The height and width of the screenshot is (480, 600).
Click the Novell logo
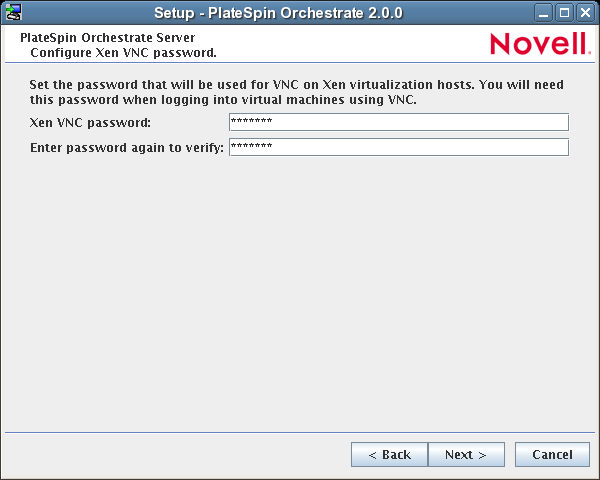click(x=540, y=43)
